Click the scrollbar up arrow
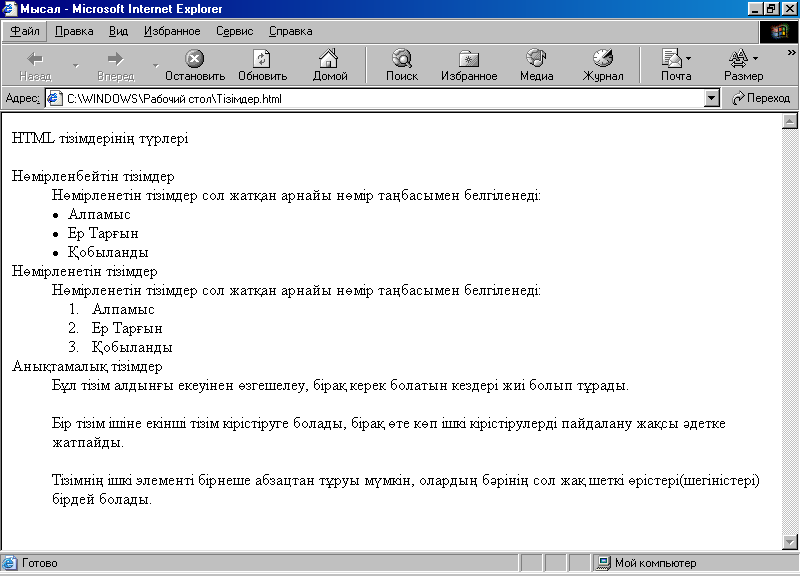 tap(789, 121)
